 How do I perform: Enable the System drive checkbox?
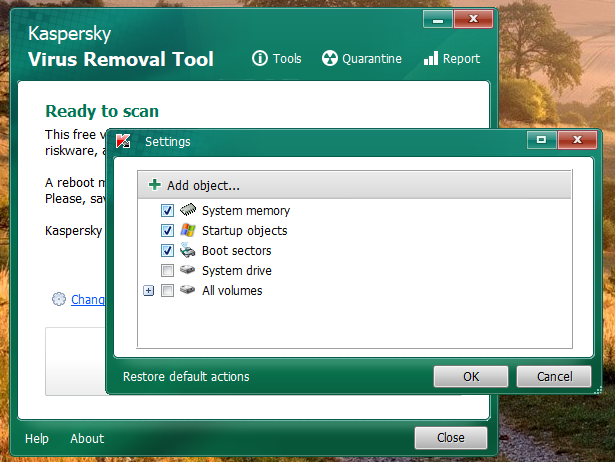point(168,271)
